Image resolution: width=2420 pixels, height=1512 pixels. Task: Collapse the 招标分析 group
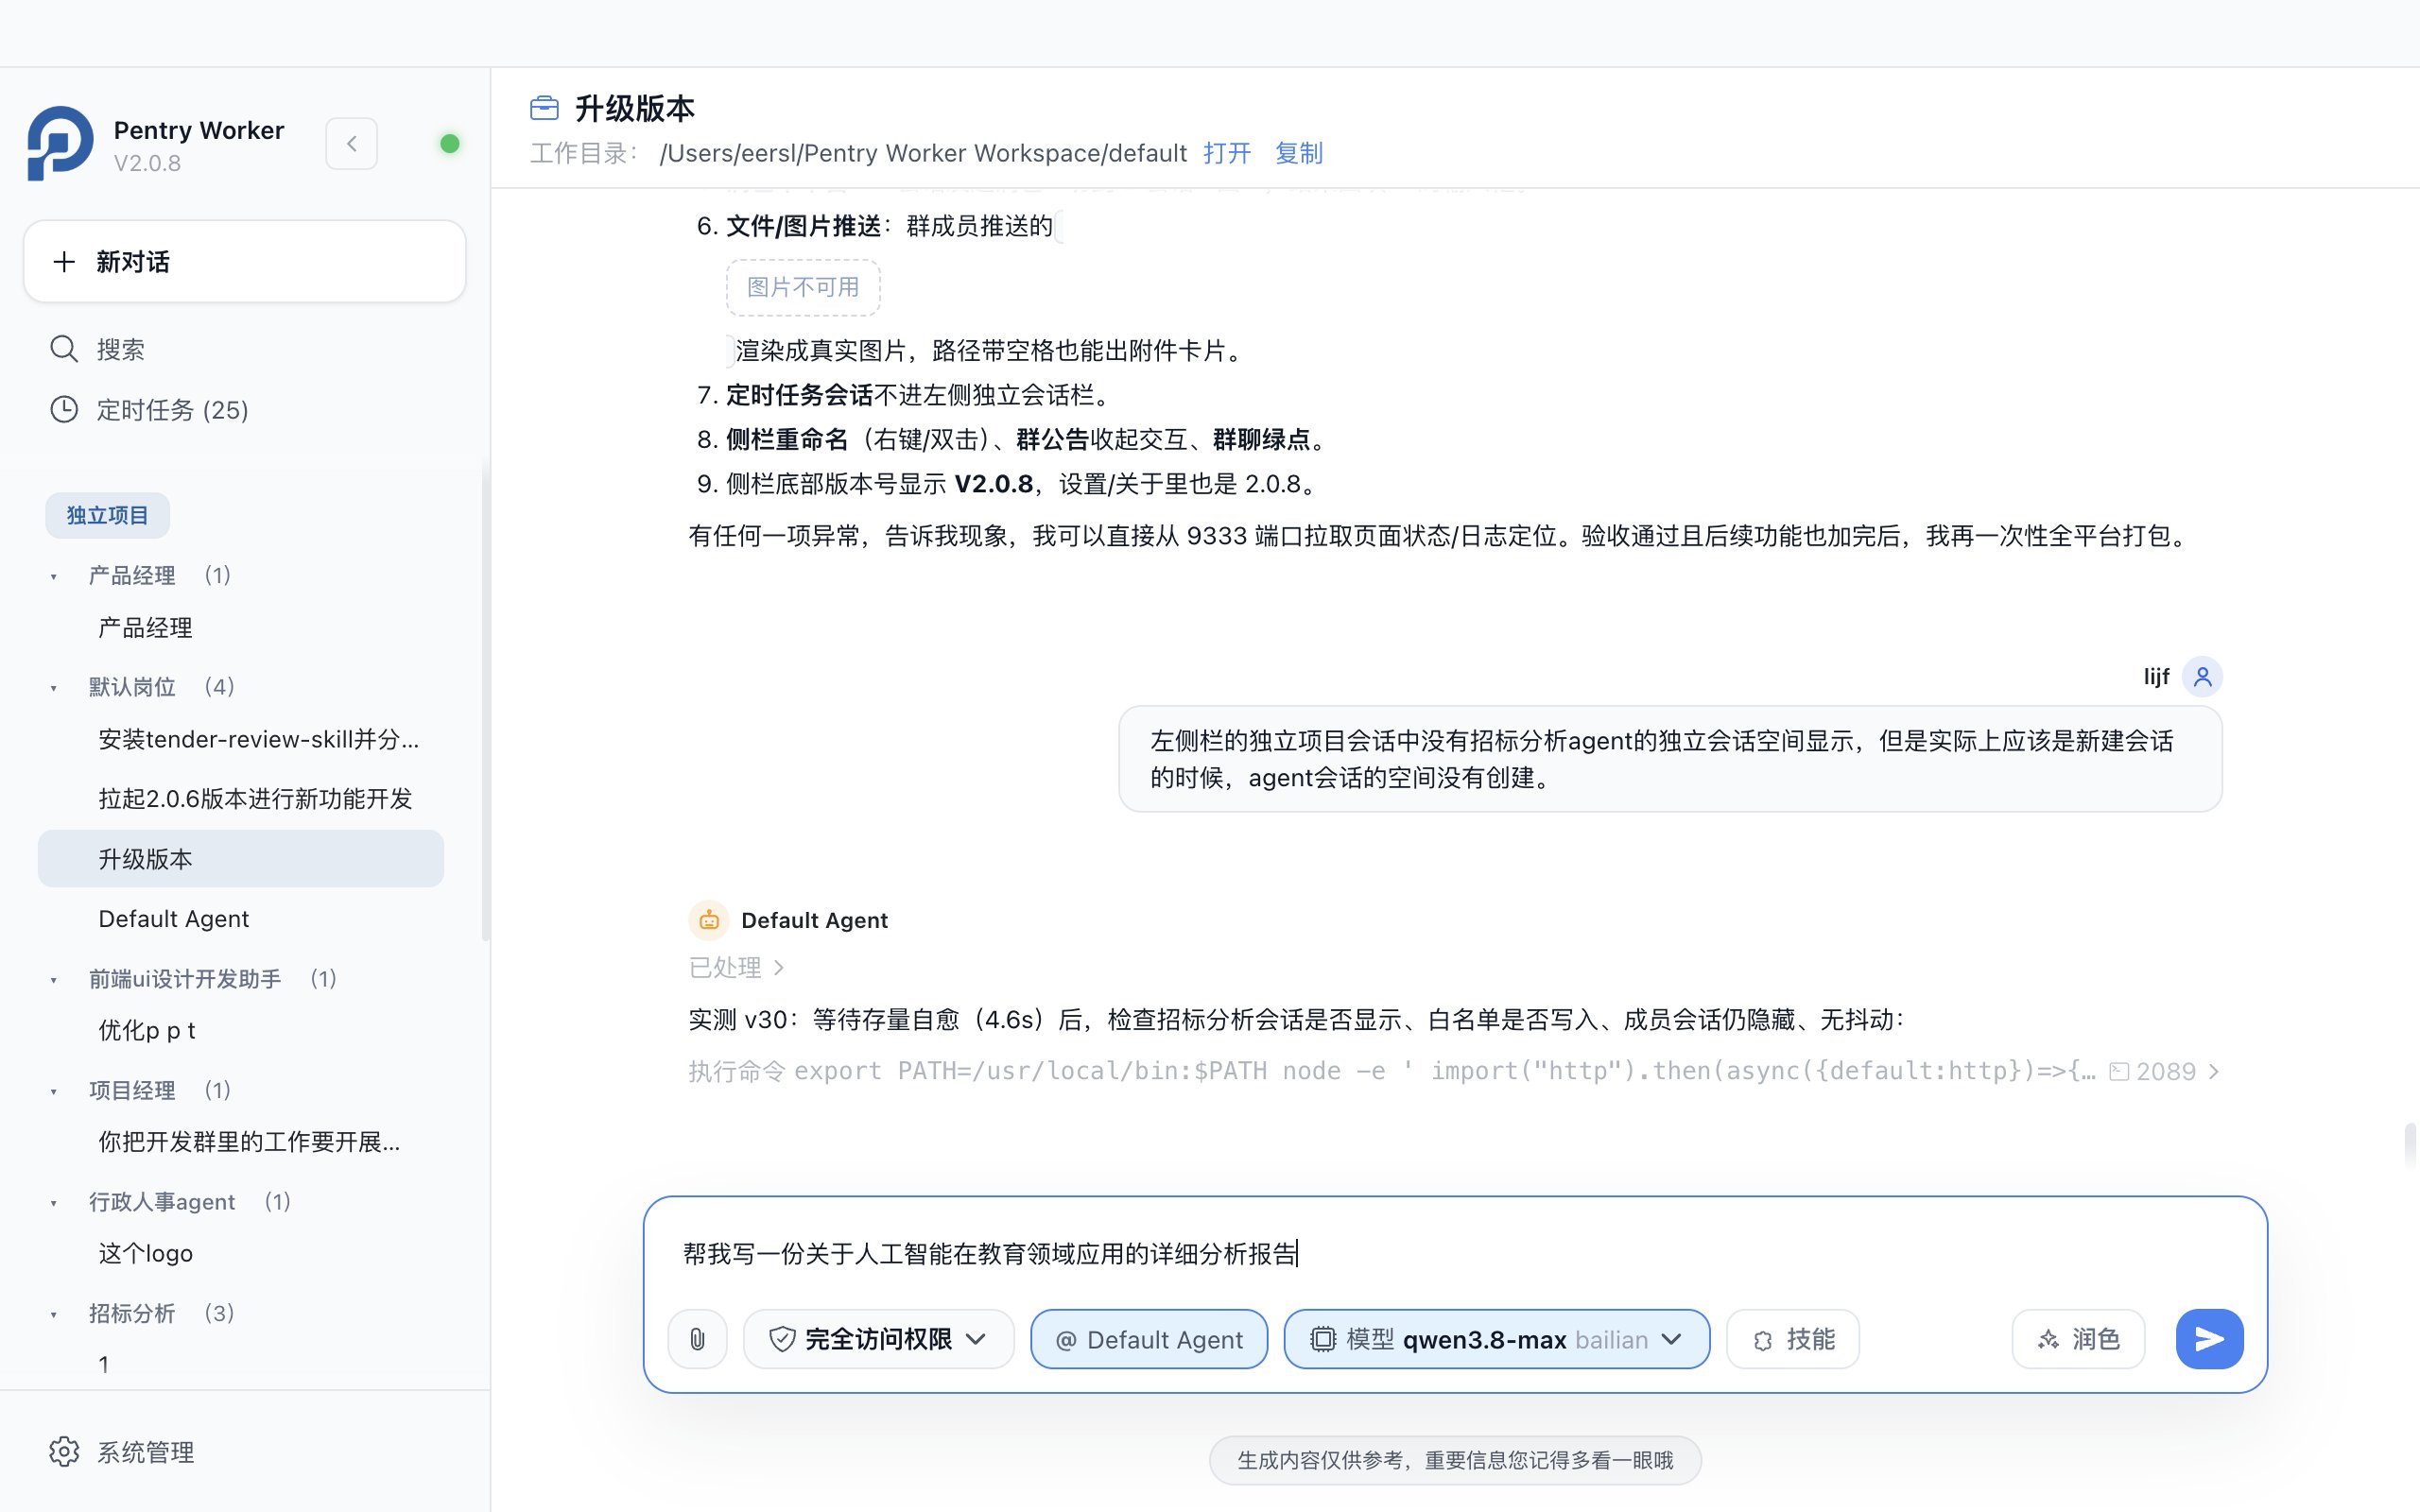pyautogui.click(x=54, y=1314)
